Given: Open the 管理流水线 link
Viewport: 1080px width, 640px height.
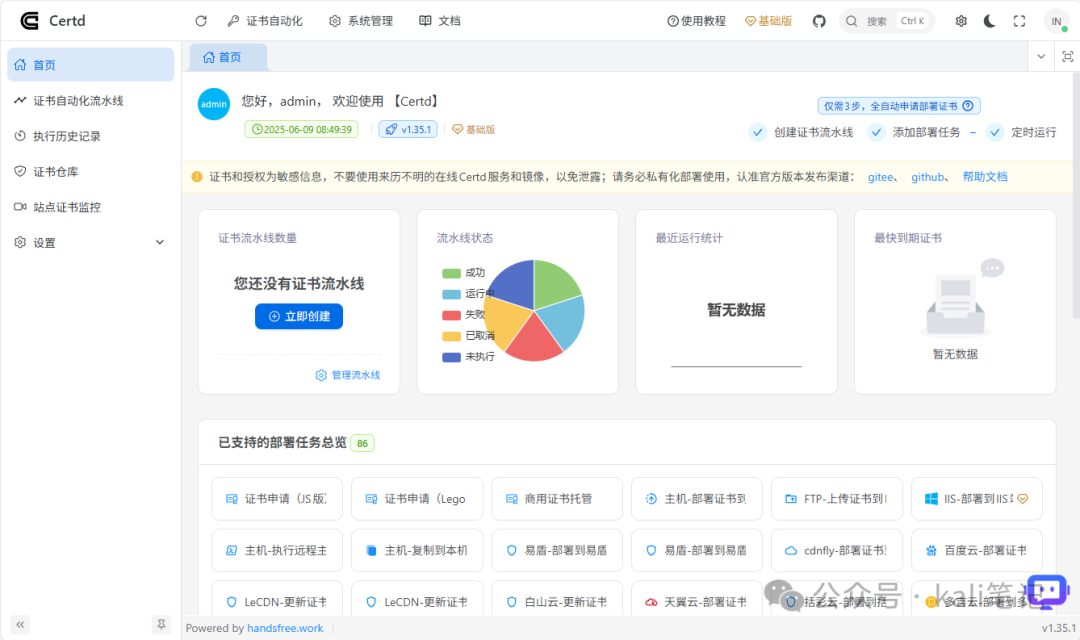Looking at the screenshot, I should pyautogui.click(x=348, y=375).
